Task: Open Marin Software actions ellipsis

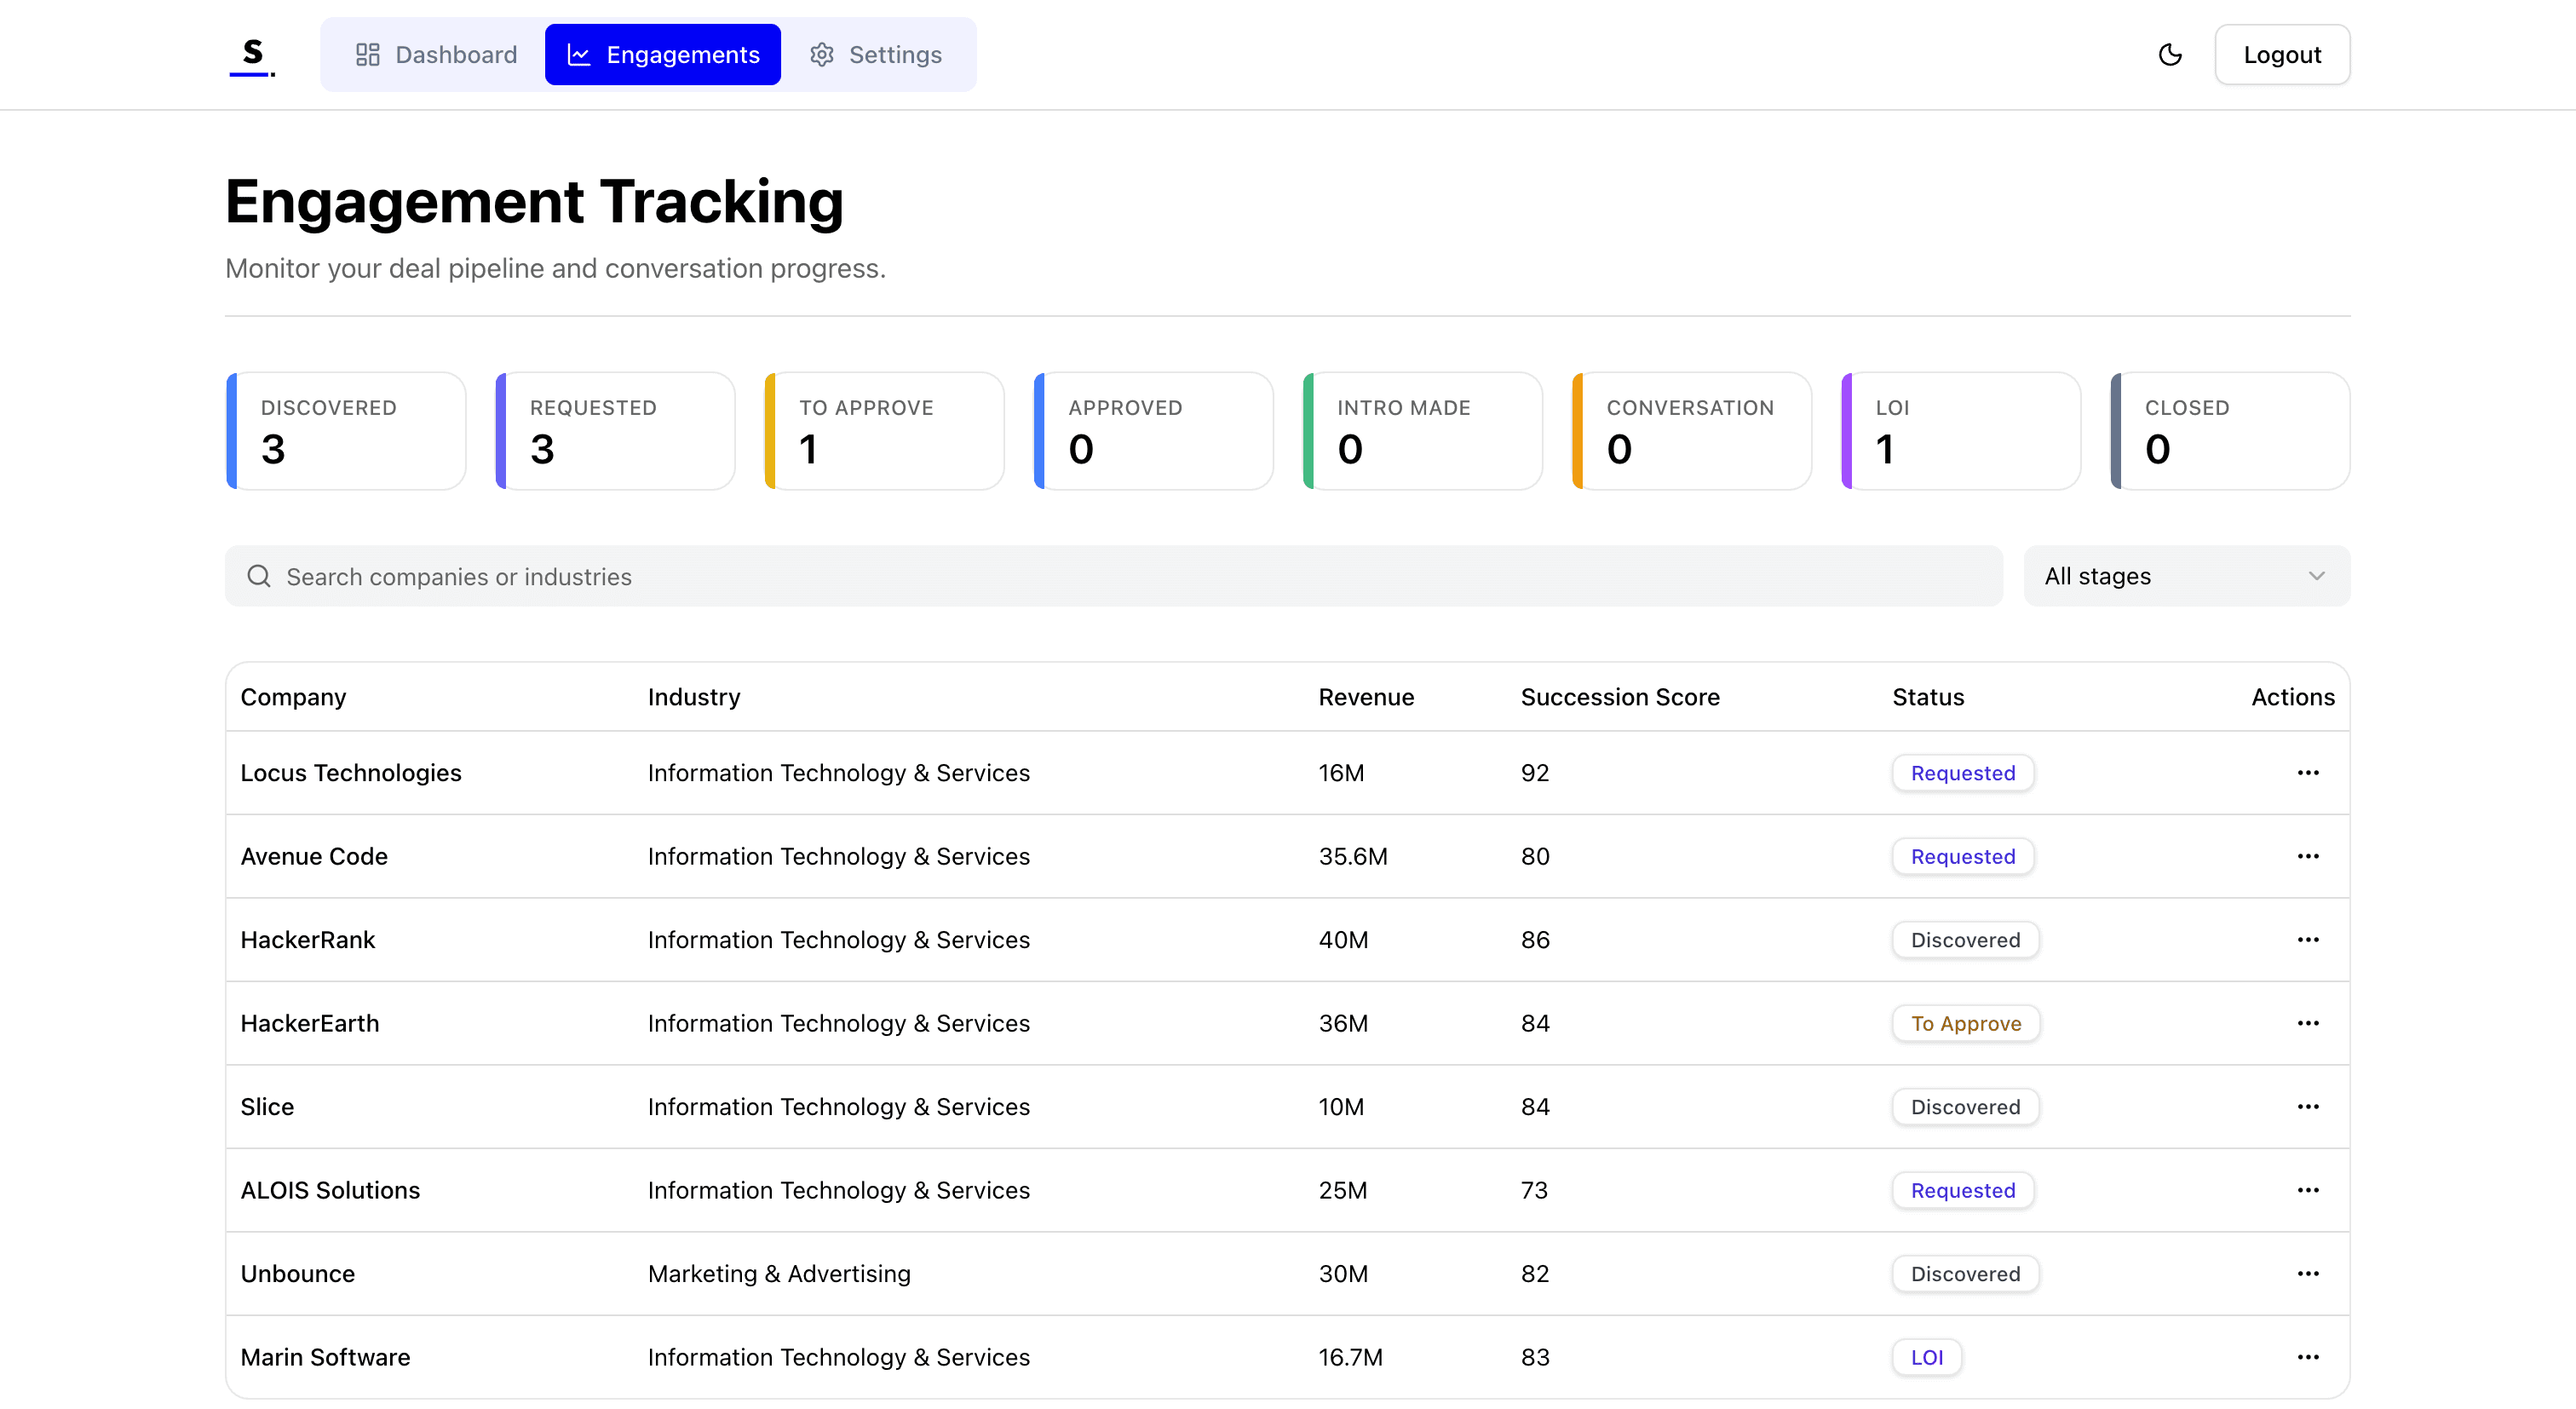Action: click(2307, 1357)
